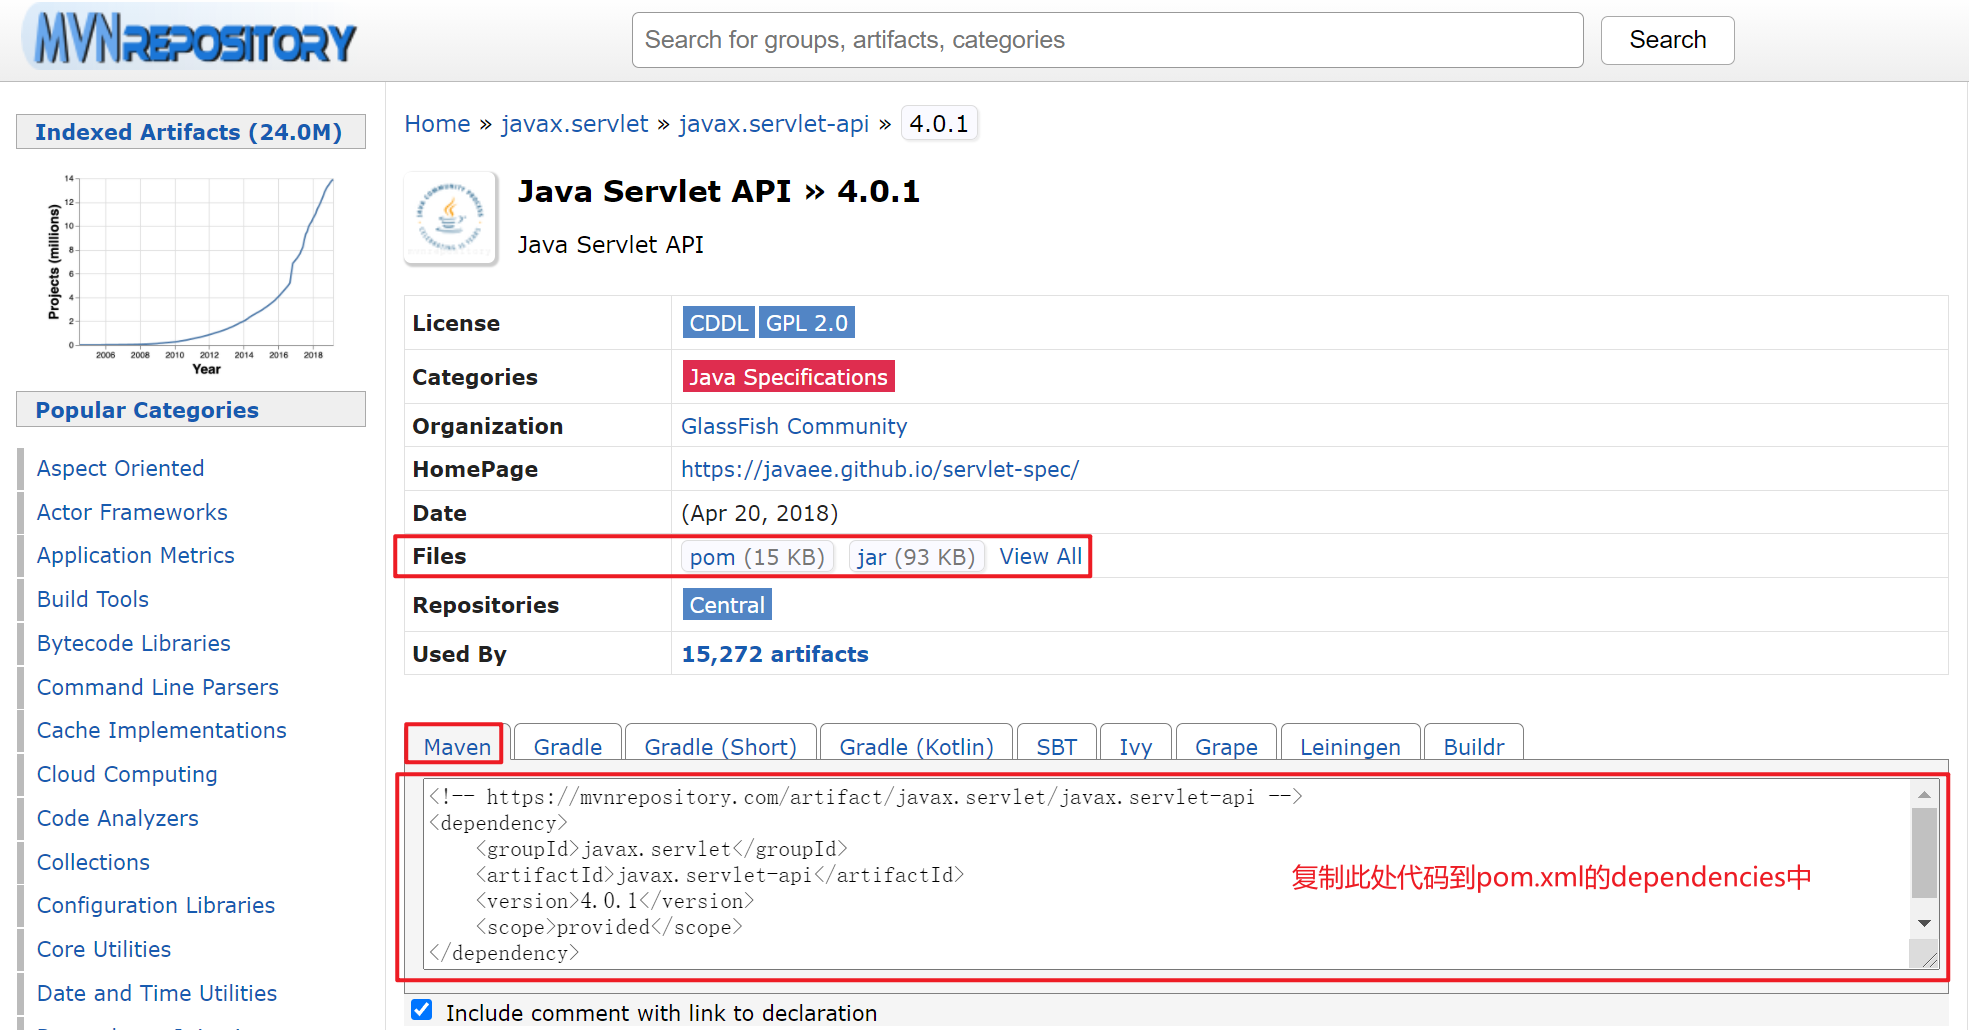Click the Java Servlet API artifact logo
This screenshot has width=1969, height=1030.
click(x=451, y=218)
